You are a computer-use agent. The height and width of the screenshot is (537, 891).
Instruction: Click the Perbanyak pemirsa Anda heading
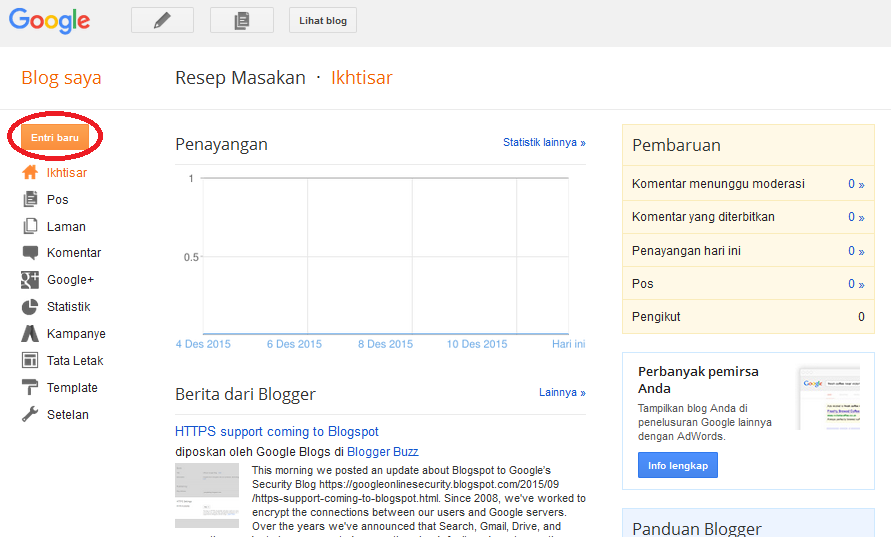[x=698, y=380]
